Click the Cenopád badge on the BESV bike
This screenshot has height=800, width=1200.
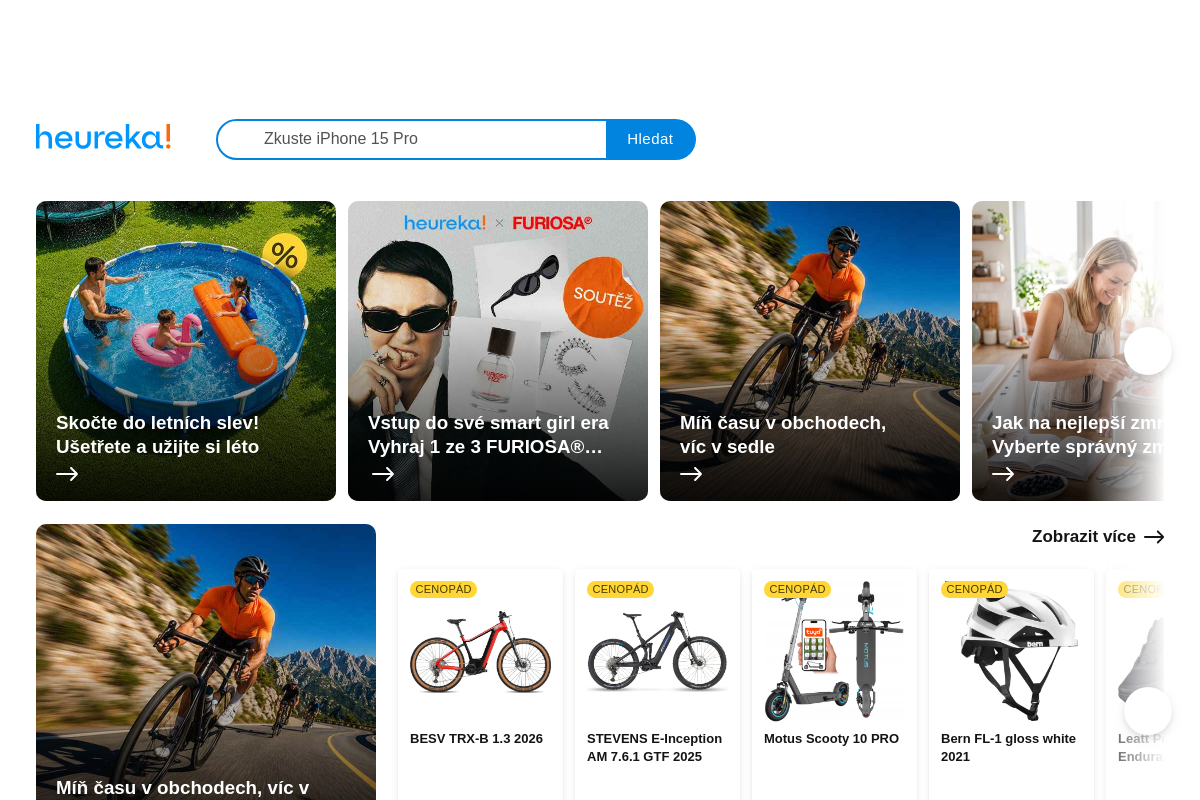[x=443, y=589]
